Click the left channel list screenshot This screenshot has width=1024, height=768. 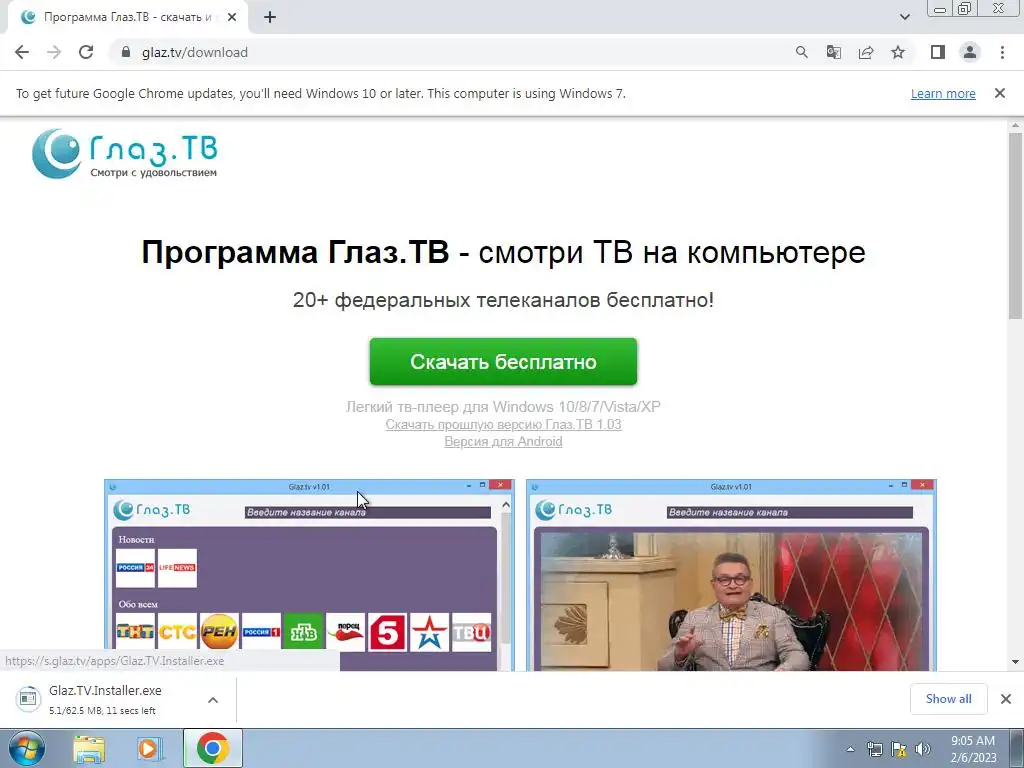(x=309, y=575)
